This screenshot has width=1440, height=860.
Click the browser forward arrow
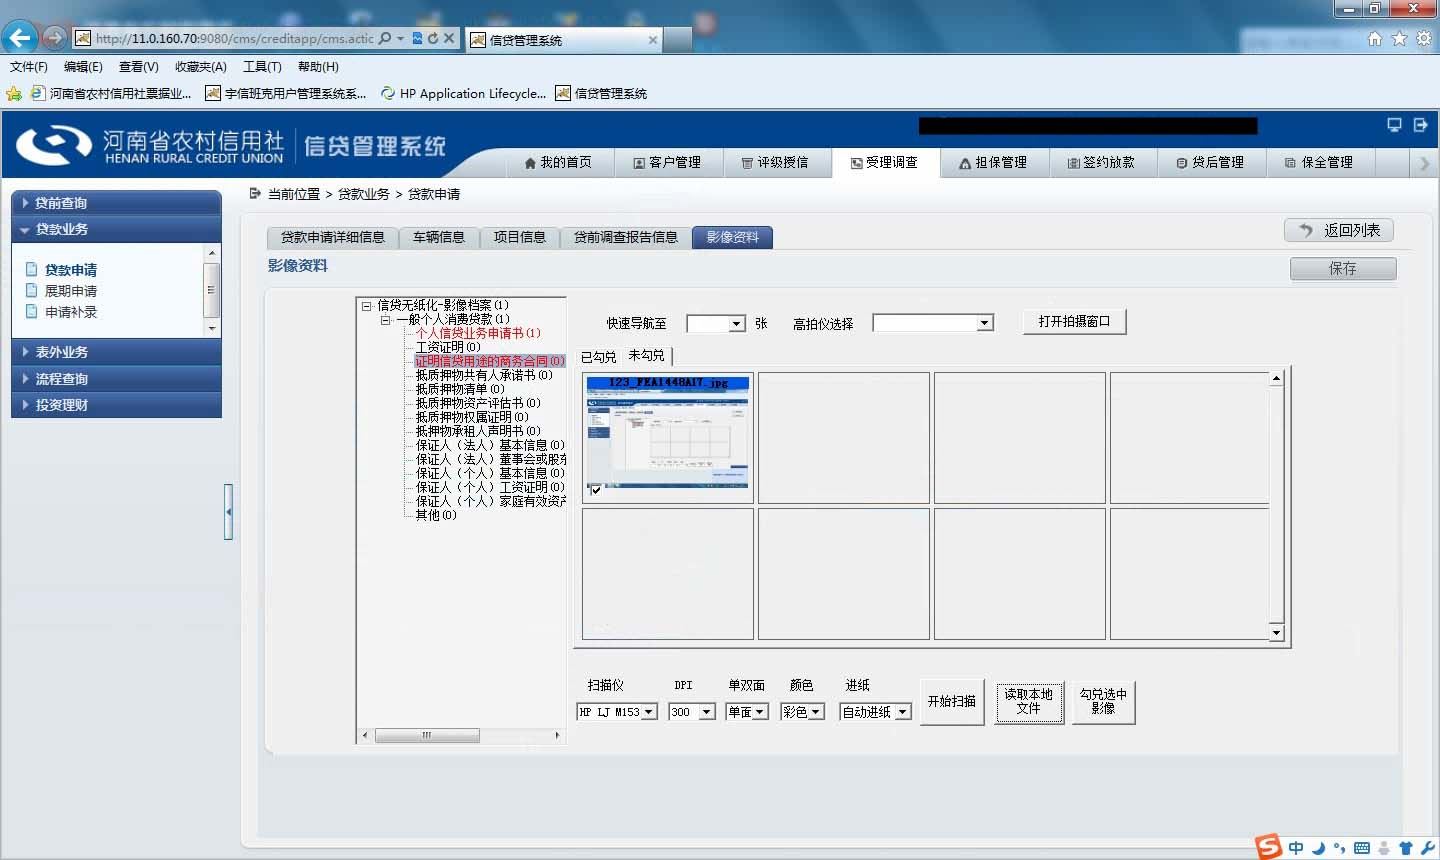(55, 38)
